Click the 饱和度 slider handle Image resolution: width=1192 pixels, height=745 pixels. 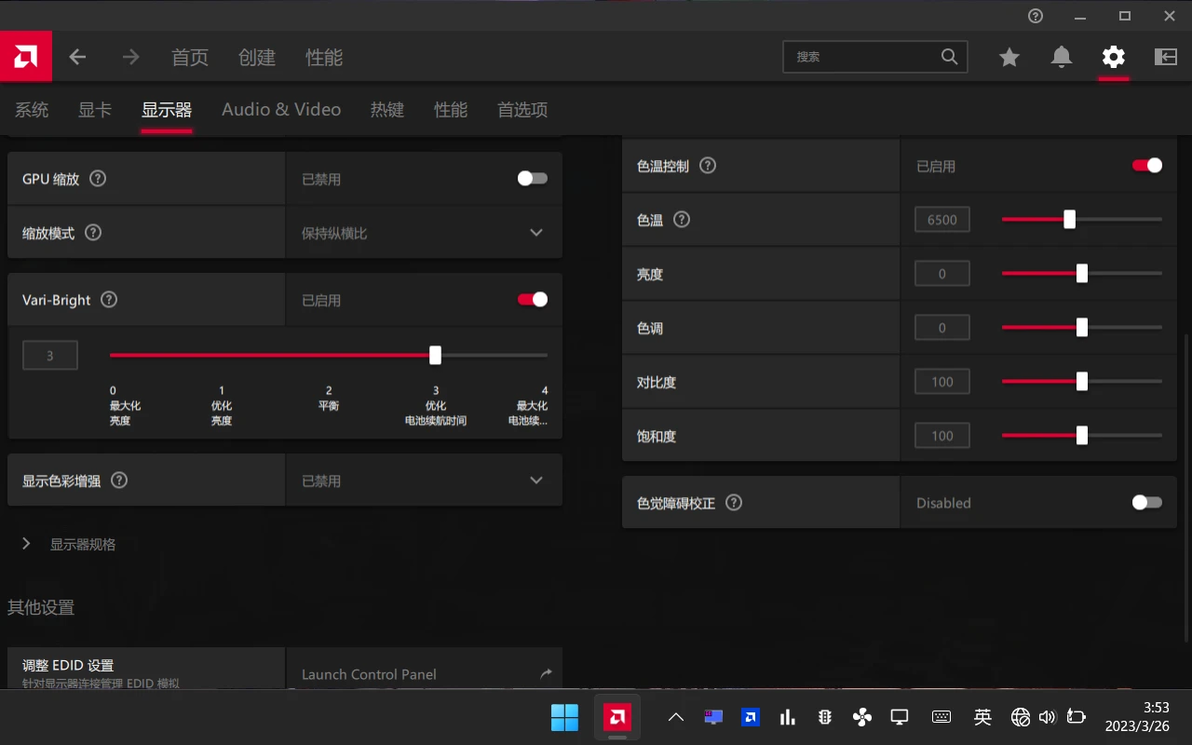click(x=1082, y=436)
